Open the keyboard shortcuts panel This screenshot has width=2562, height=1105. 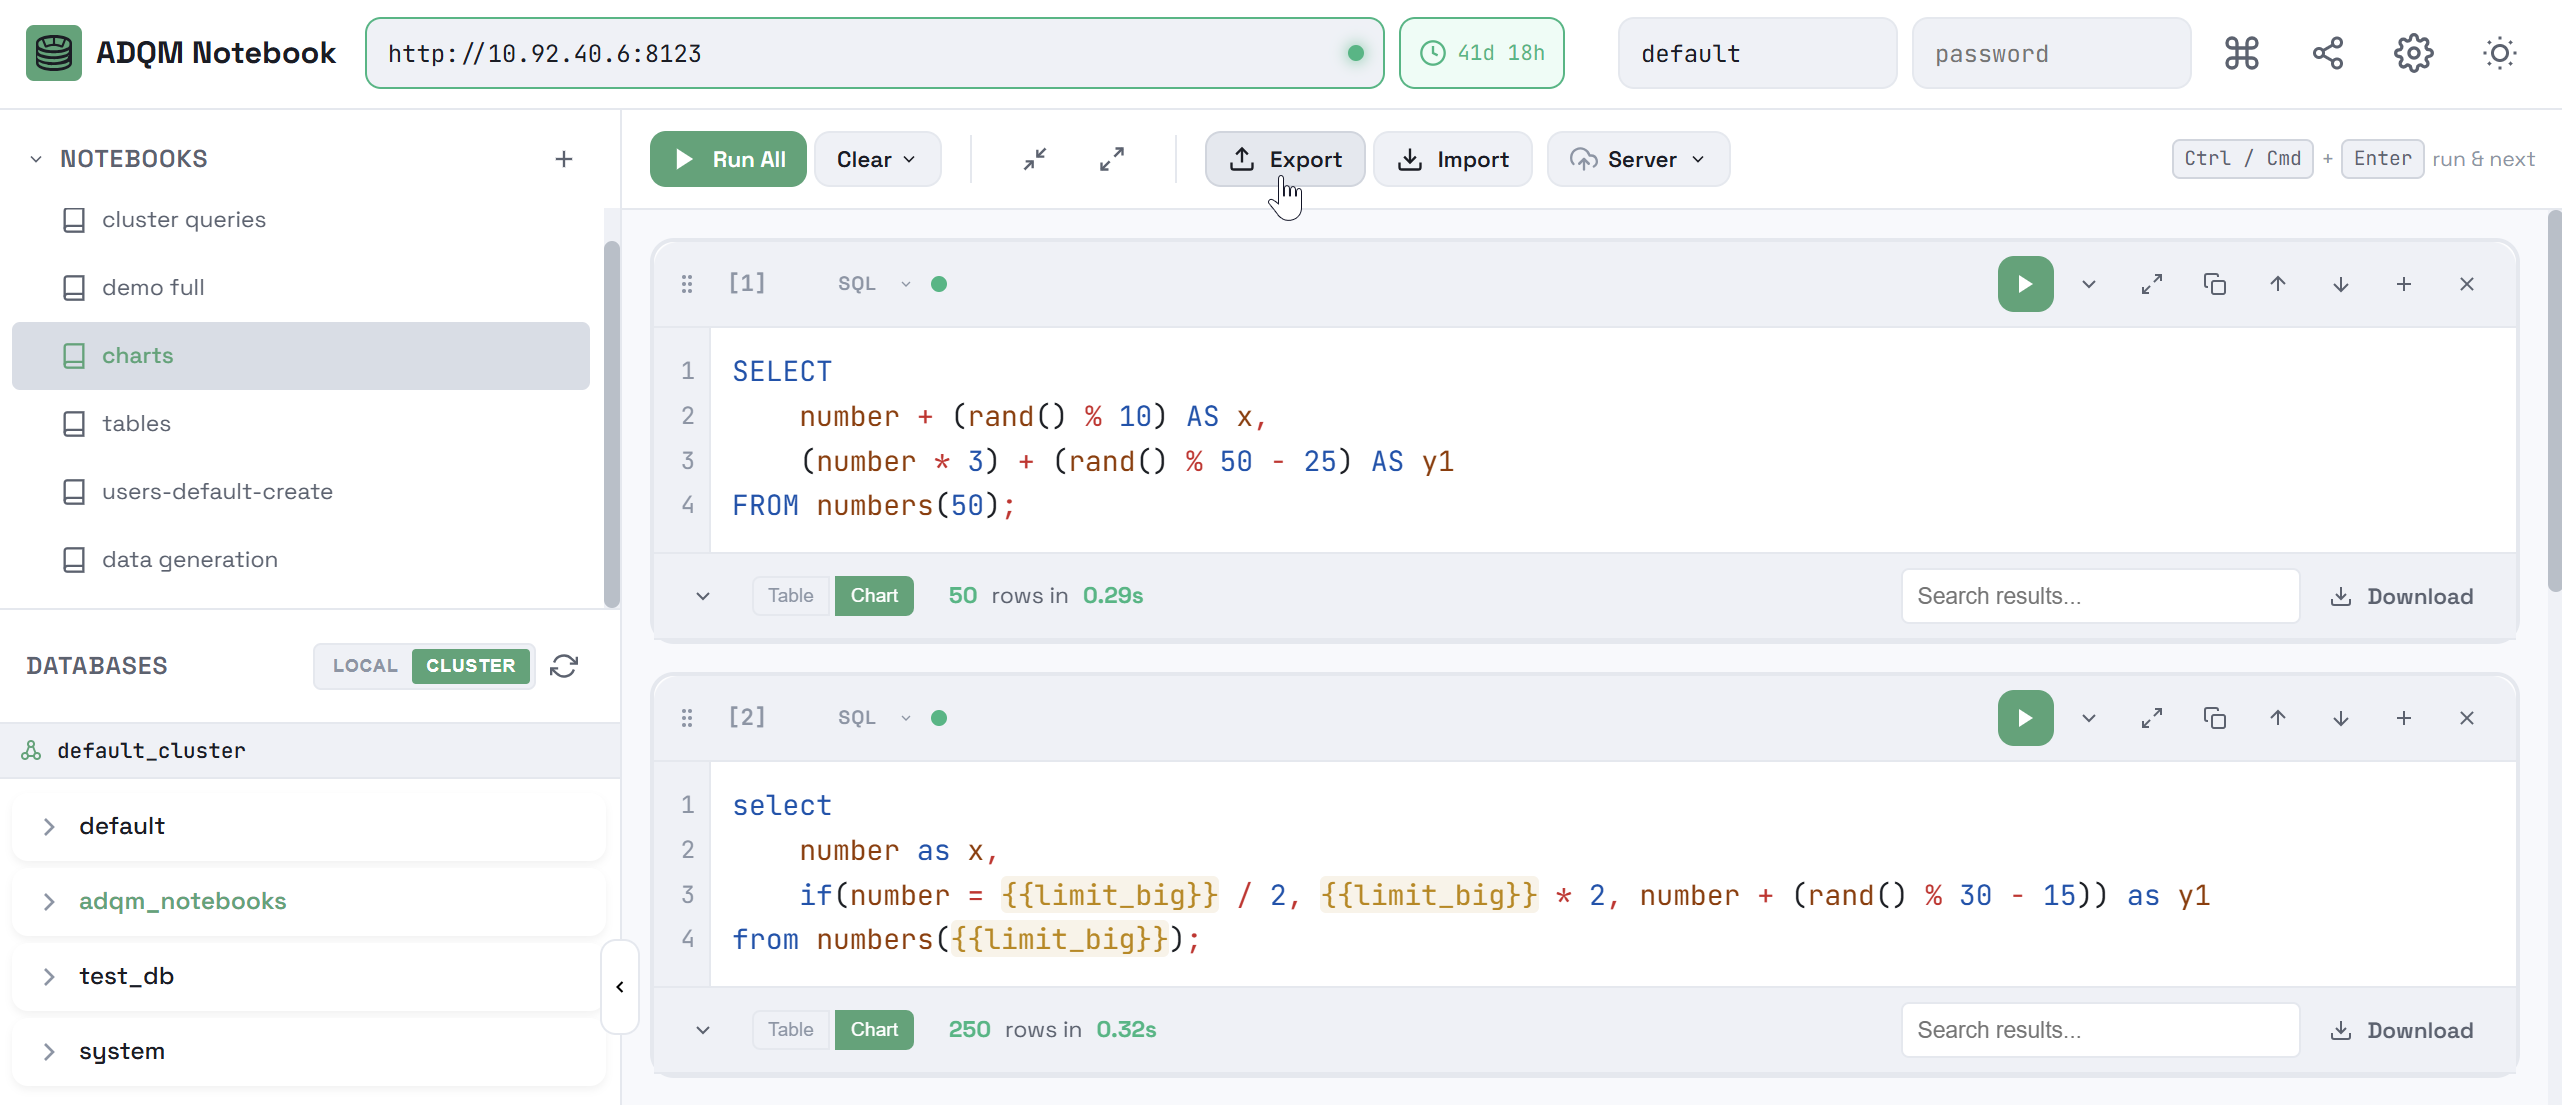click(x=2241, y=53)
